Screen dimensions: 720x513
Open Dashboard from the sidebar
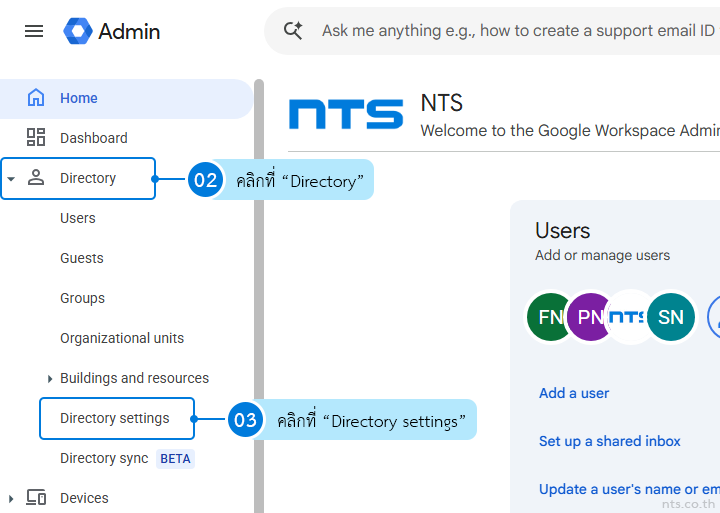[94, 138]
